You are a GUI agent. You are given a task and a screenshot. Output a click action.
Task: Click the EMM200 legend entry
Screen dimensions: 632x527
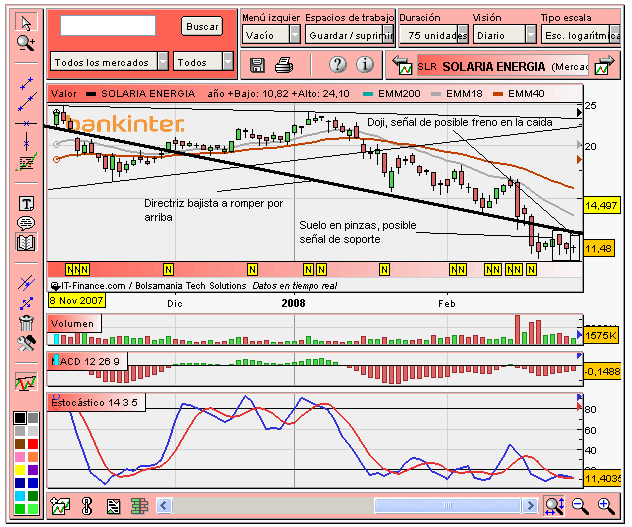tap(391, 94)
